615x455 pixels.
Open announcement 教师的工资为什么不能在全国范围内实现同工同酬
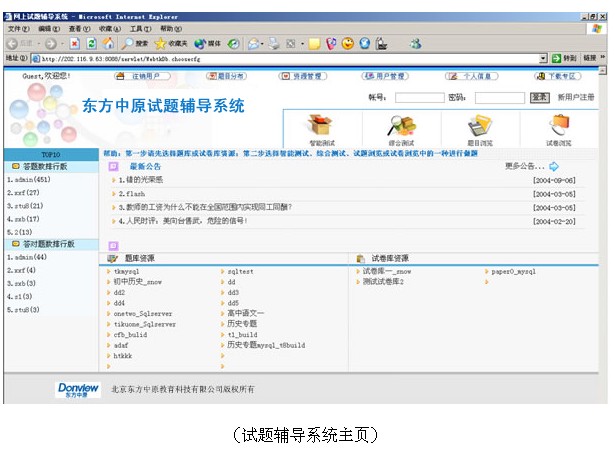(200, 207)
